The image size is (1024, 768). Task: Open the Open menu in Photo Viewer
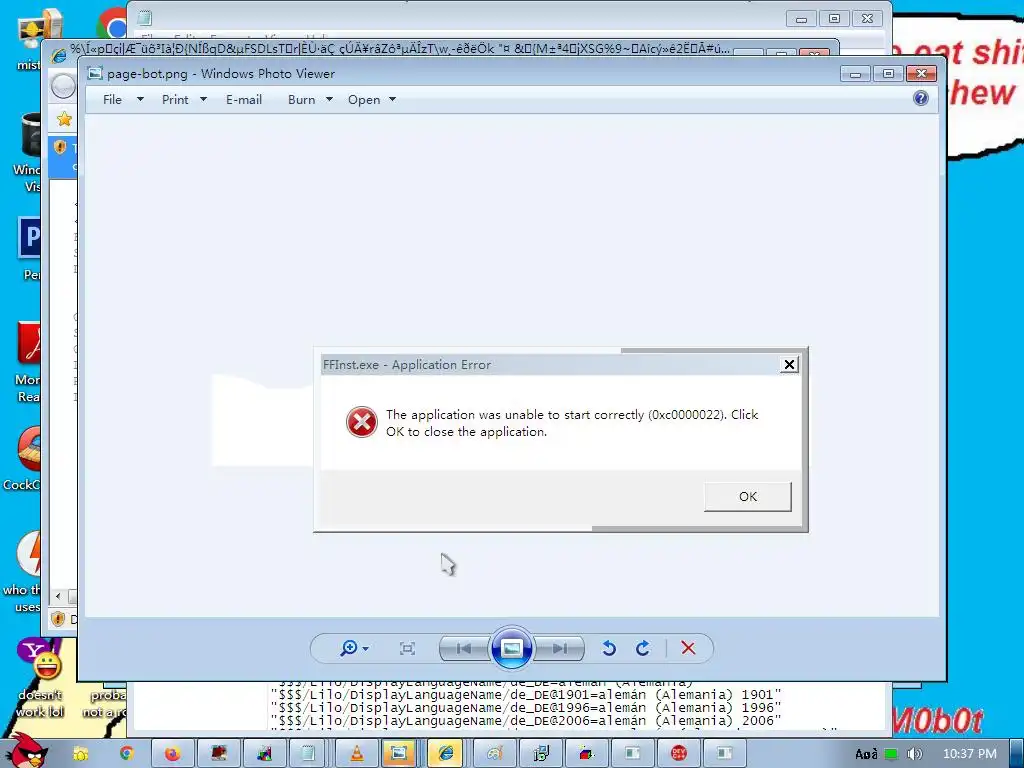pyautogui.click(x=364, y=99)
